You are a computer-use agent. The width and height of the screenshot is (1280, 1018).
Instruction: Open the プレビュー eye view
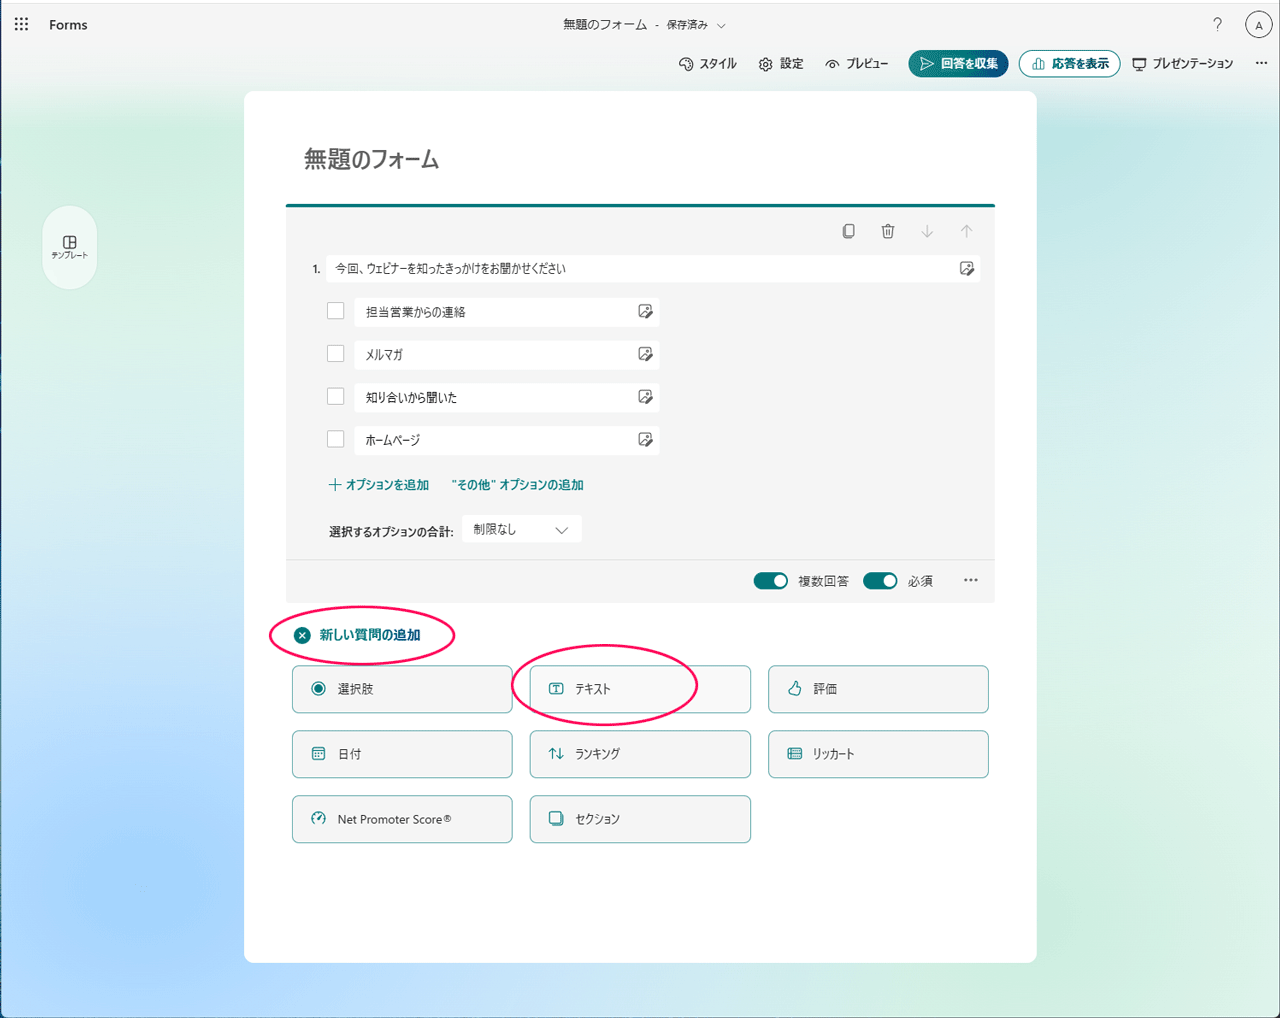pyautogui.click(x=856, y=63)
